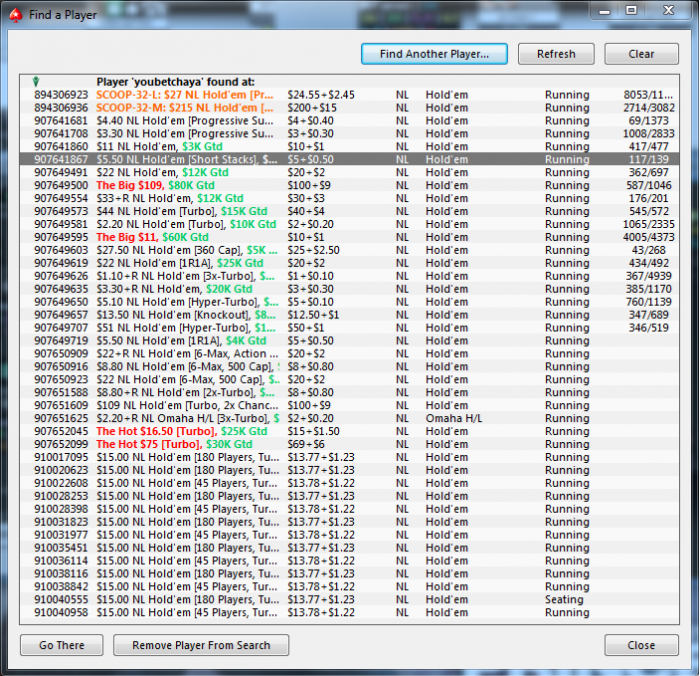Select the $33+R NL Hold'em $12K Gtd row

[350, 198]
